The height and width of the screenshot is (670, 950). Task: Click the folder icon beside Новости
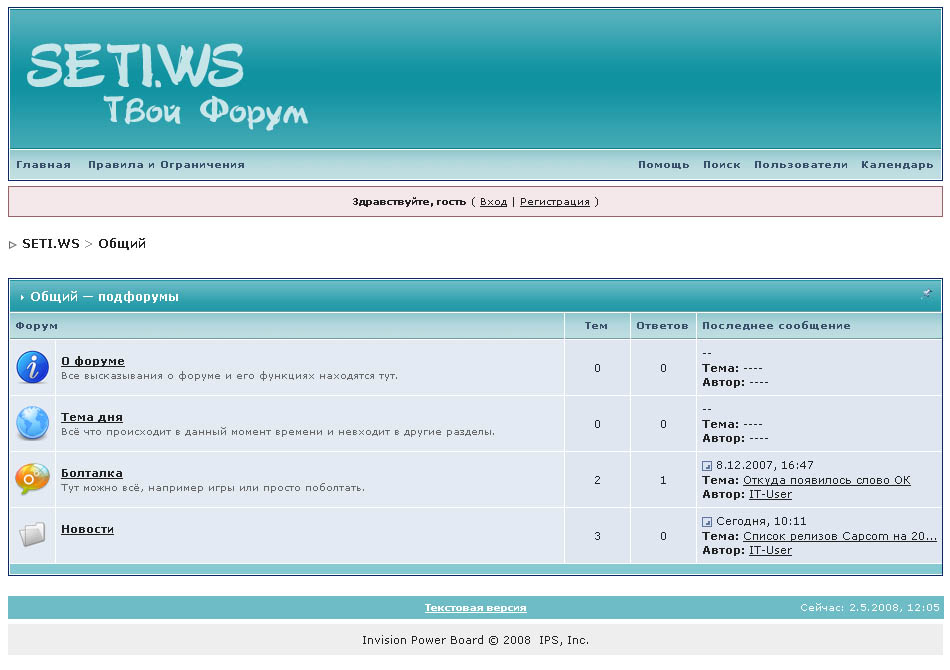click(32, 535)
